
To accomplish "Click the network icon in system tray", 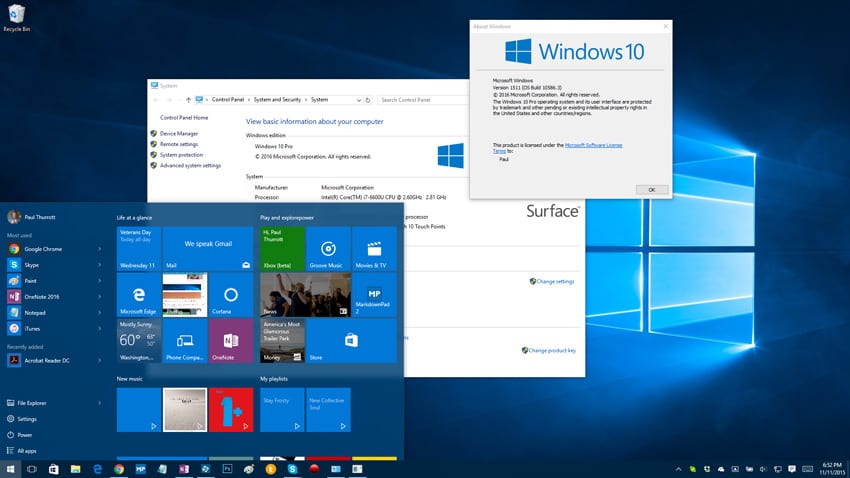I will click(777, 469).
